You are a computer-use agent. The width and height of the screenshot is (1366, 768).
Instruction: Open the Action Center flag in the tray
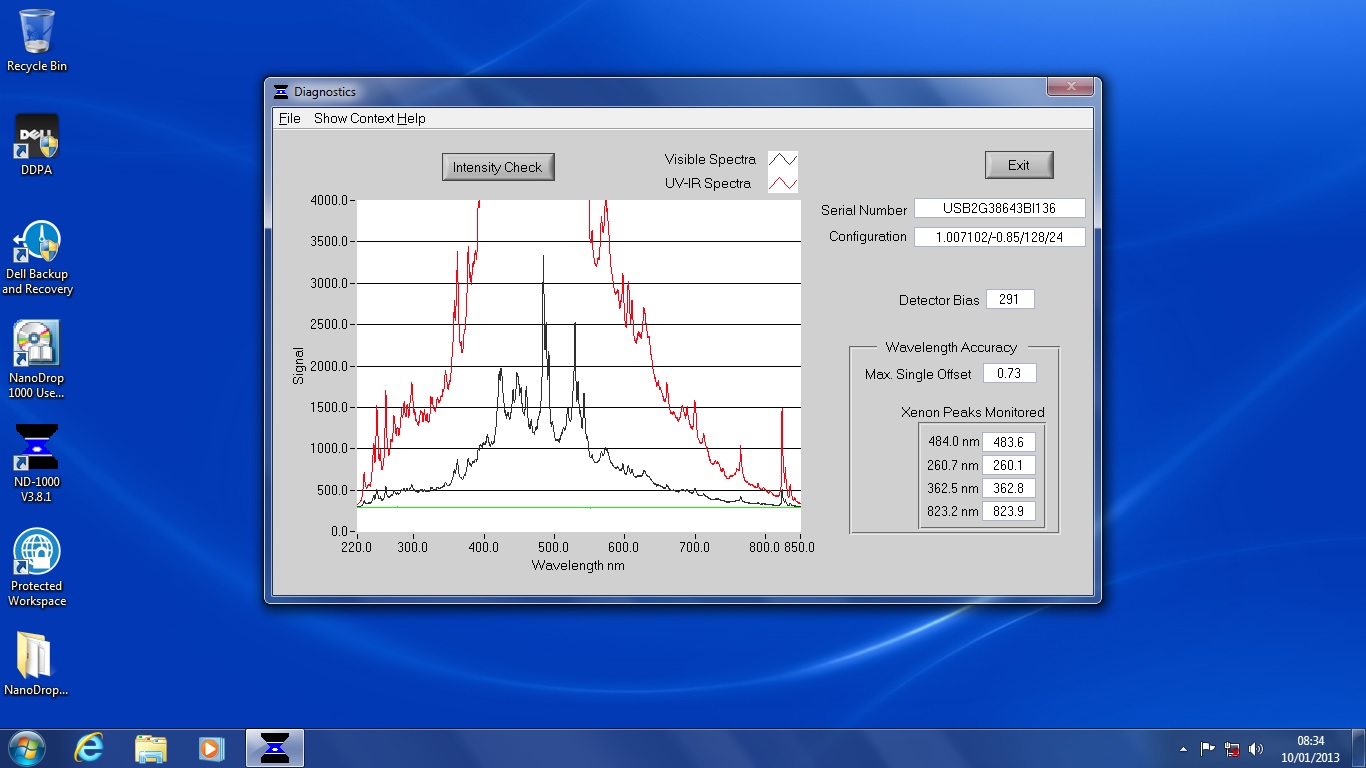point(1208,748)
